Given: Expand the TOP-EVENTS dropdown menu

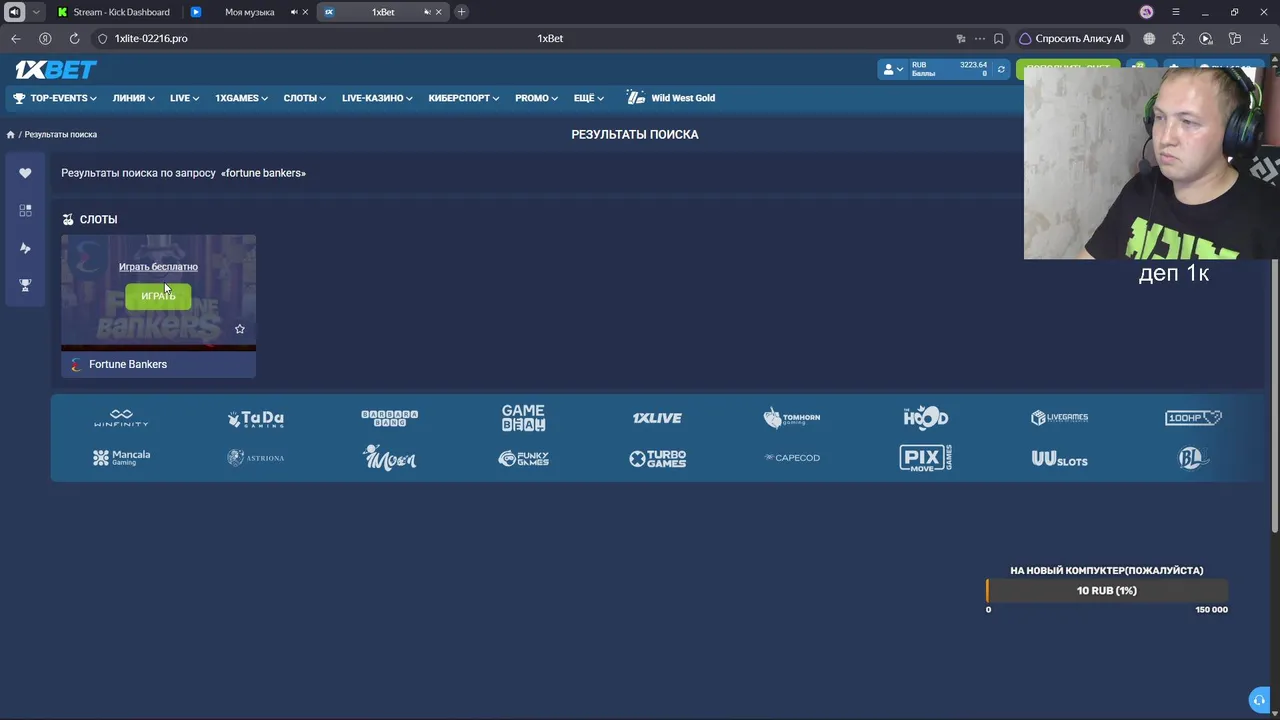Looking at the screenshot, I should coord(55,98).
